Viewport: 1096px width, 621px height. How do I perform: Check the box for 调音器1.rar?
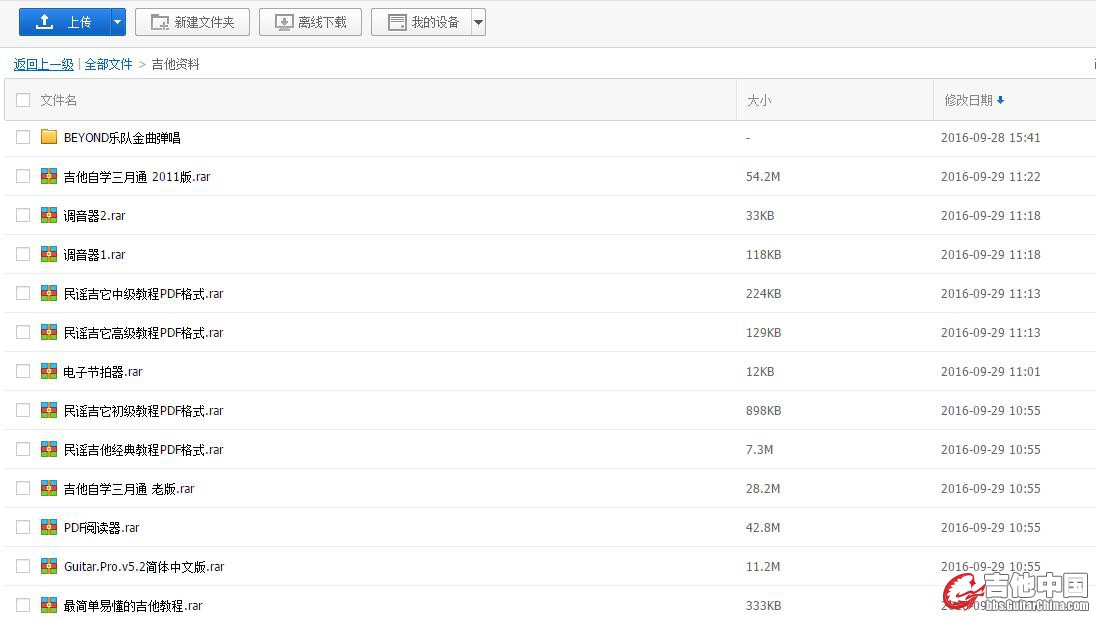(x=23, y=254)
